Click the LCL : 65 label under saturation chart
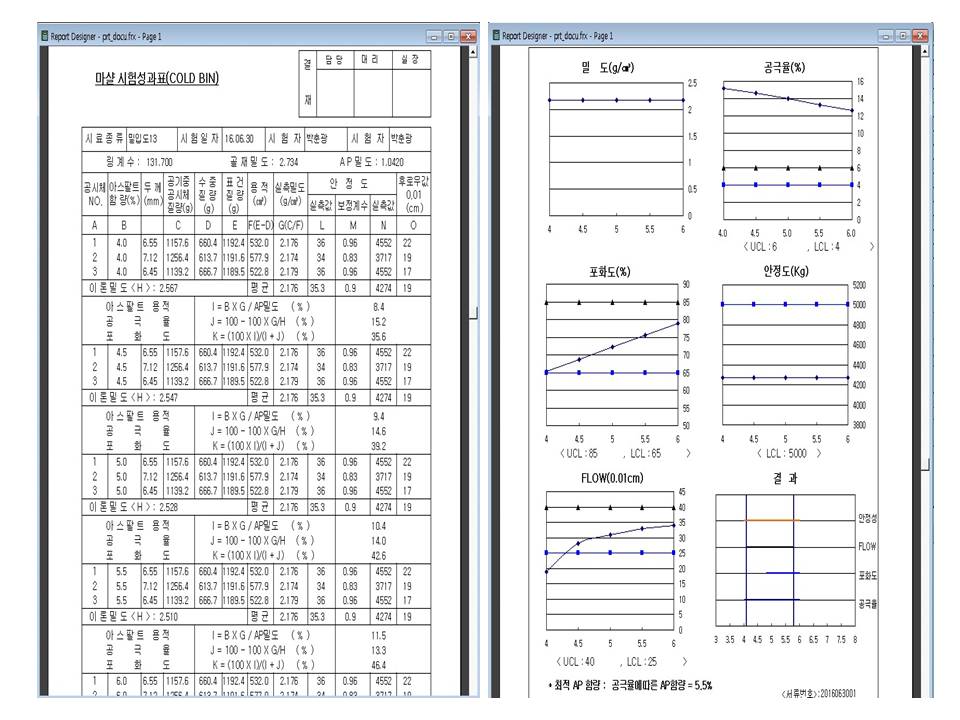960x720 pixels. pyautogui.click(x=645, y=454)
